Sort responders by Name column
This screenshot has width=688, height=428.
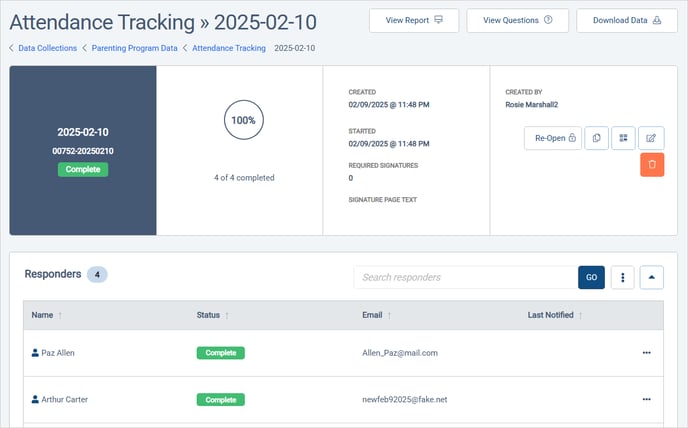click(x=46, y=315)
